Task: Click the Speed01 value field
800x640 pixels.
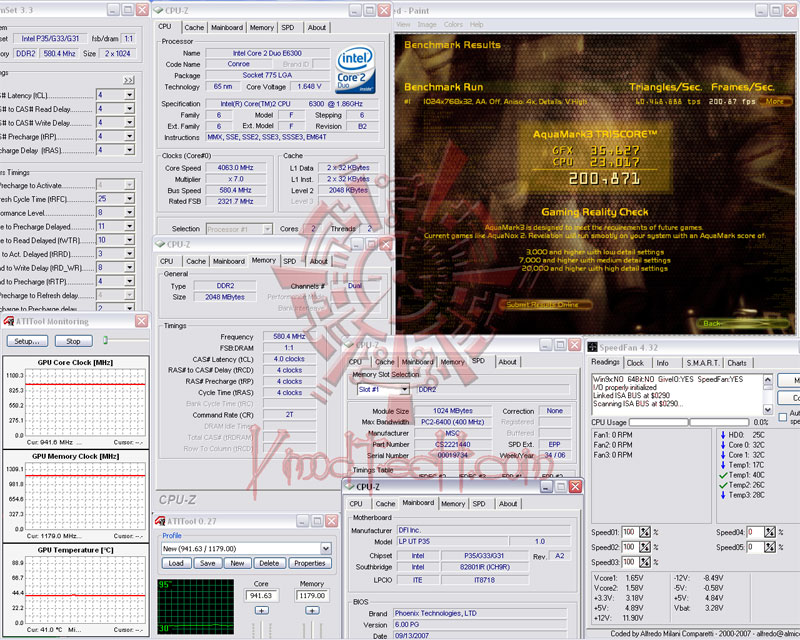Action: (x=631, y=532)
